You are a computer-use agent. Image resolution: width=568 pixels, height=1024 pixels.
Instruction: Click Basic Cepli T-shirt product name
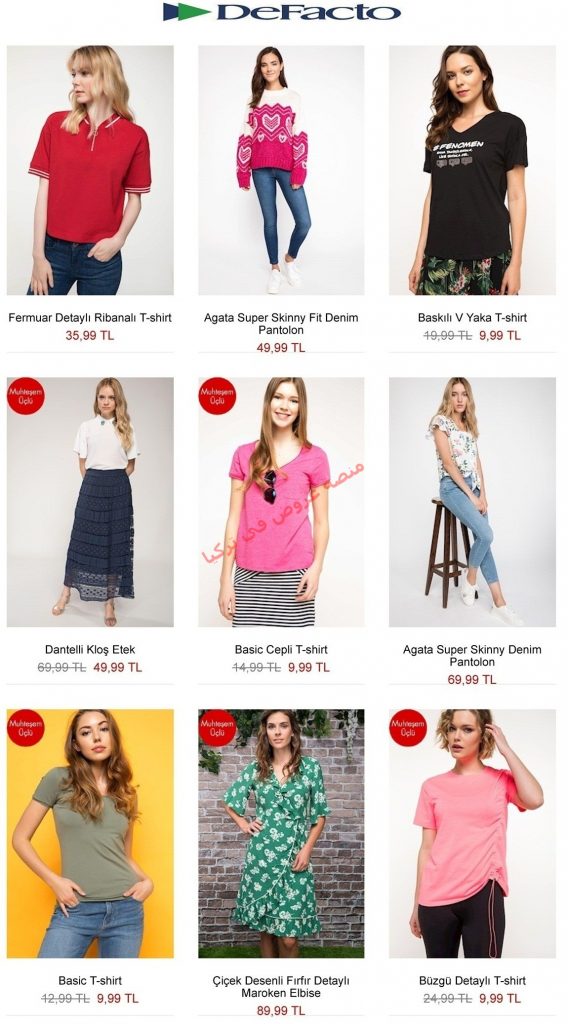(x=281, y=650)
